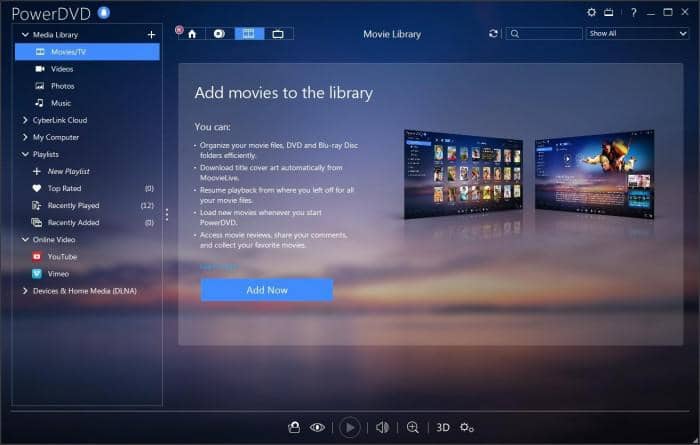This screenshot has width=700, height=445.
Task: Open the Show All filter dropdown
Action: pyautogui.click(x=637, y=33)
